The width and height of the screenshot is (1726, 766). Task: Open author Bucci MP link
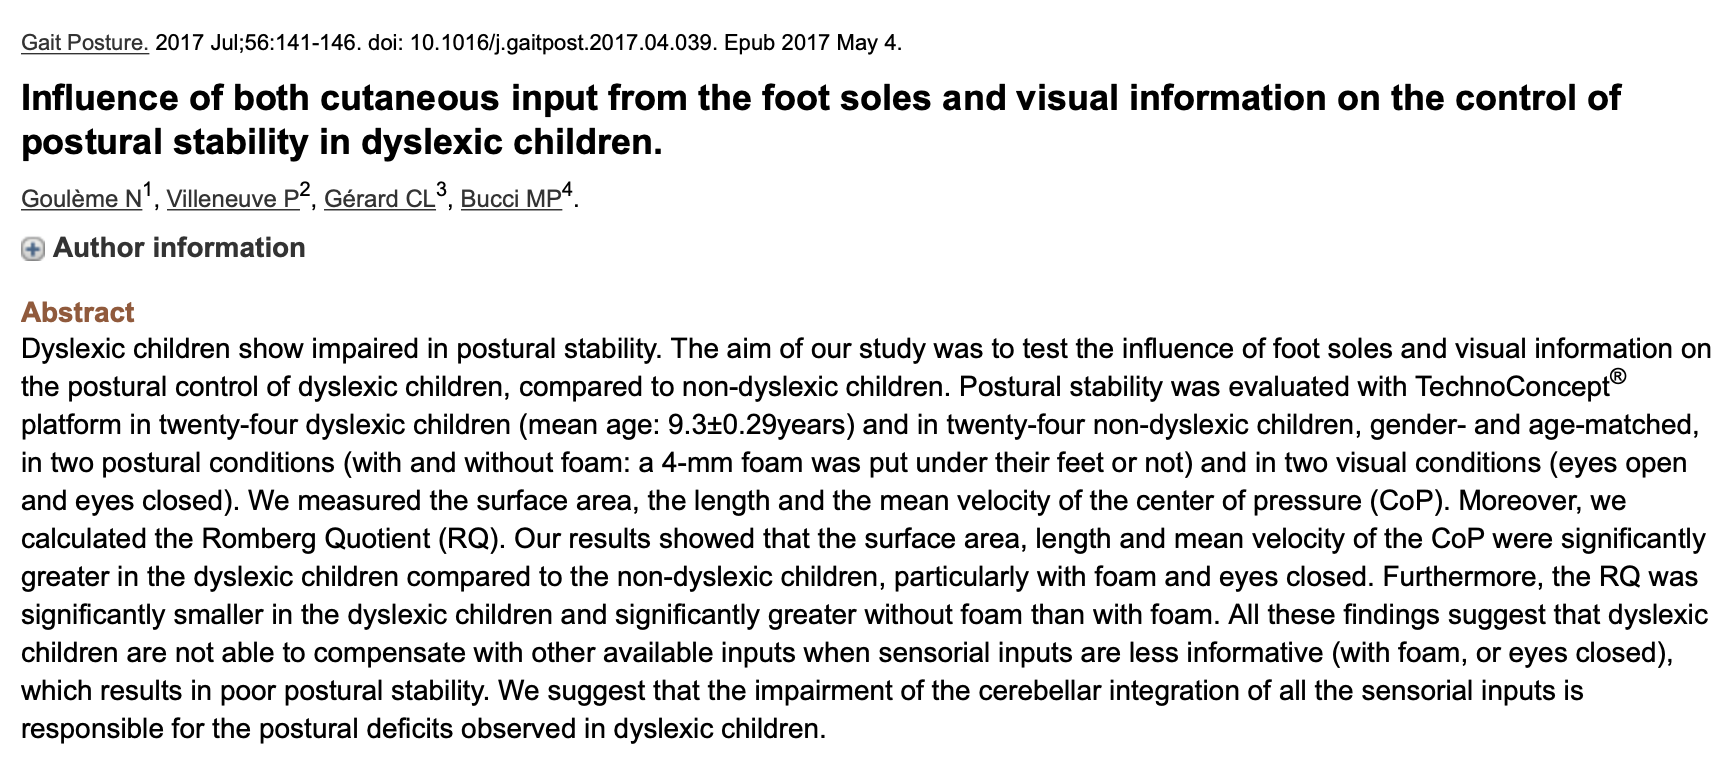pos(511,199)
